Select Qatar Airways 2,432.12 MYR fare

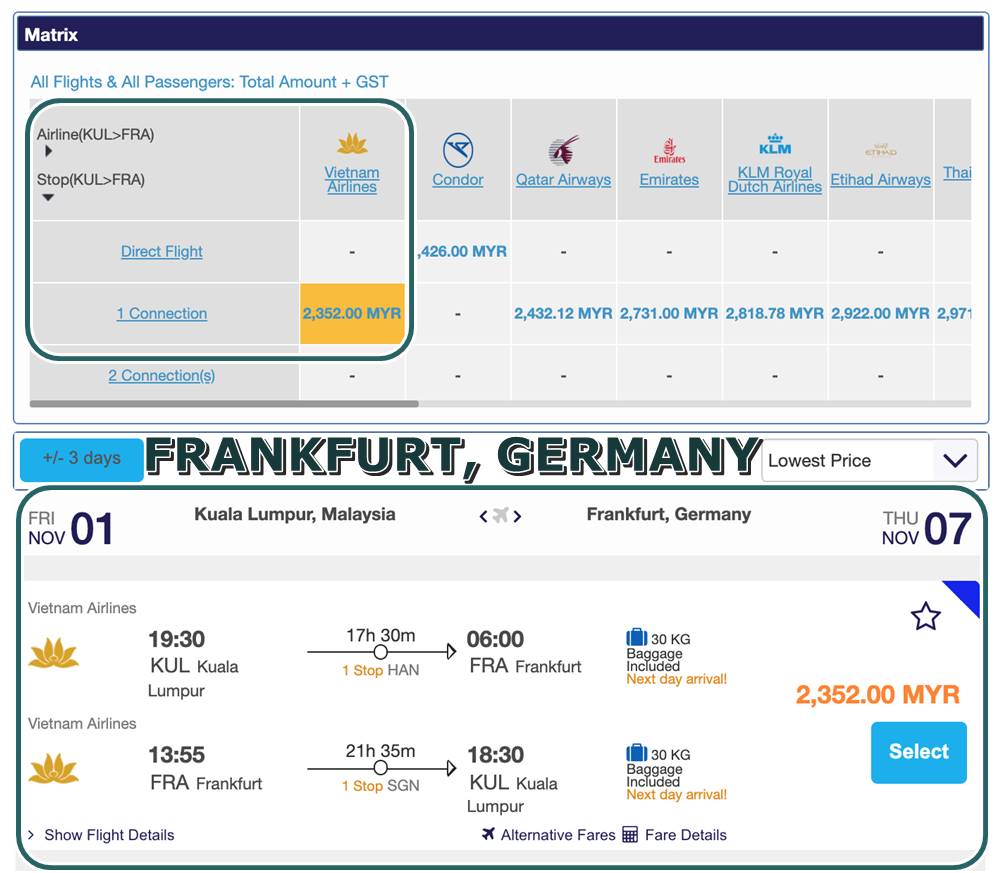click(x=564, y=314)
